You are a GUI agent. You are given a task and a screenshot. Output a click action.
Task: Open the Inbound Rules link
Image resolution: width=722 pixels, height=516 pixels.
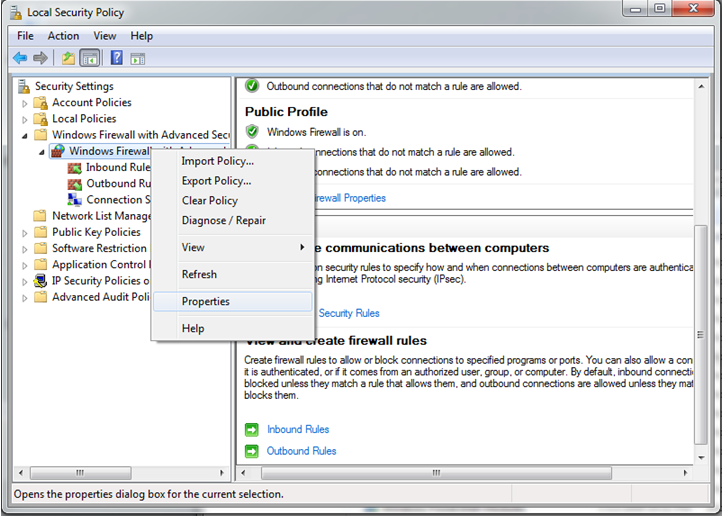click(x=298, y=429)
